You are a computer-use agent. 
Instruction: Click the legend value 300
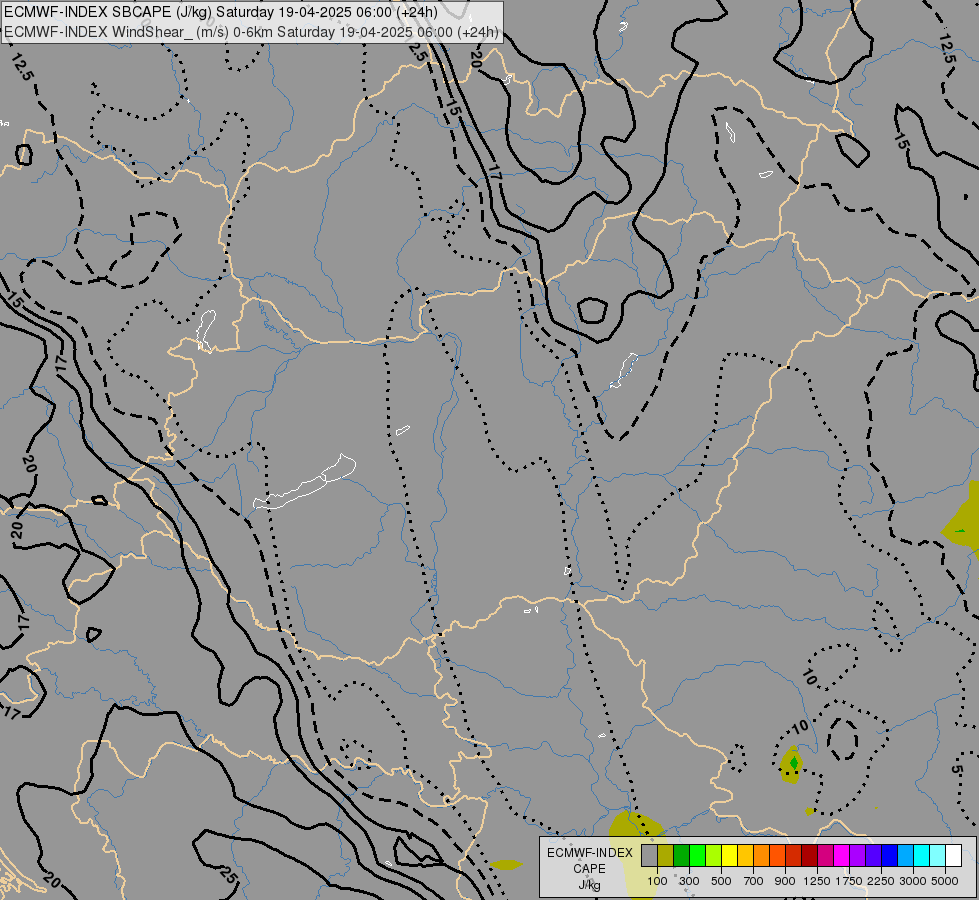pyautogui.click(x=689, y=881)
